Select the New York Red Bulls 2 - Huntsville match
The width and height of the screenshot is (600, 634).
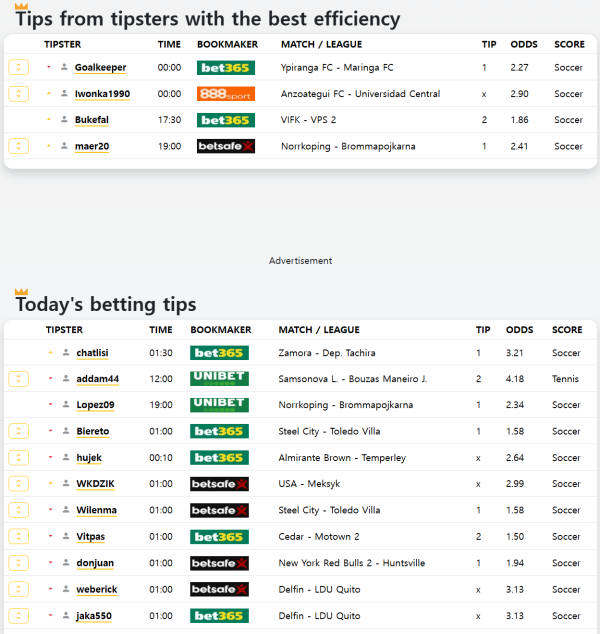click(351, 563)
